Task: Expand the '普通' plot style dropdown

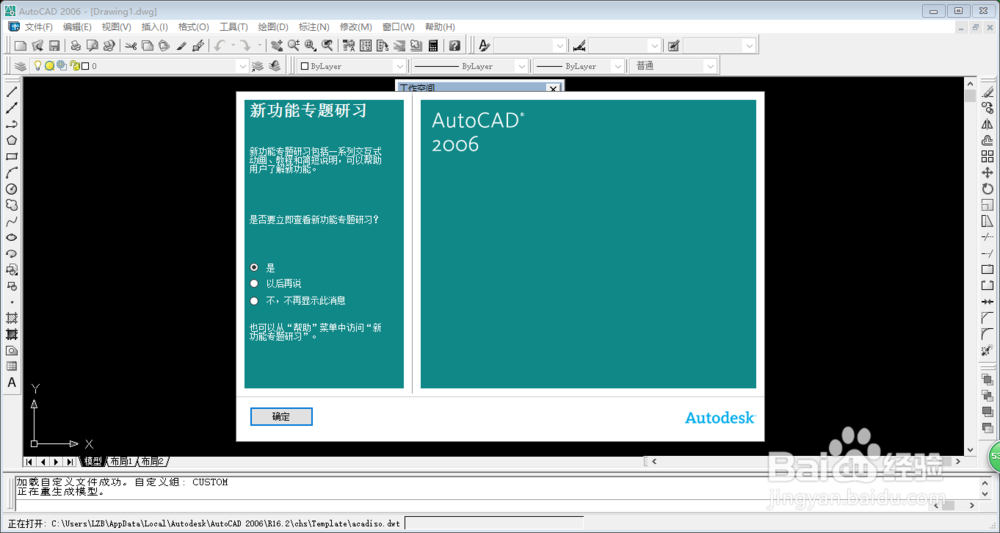Action: tap(710, 66)
